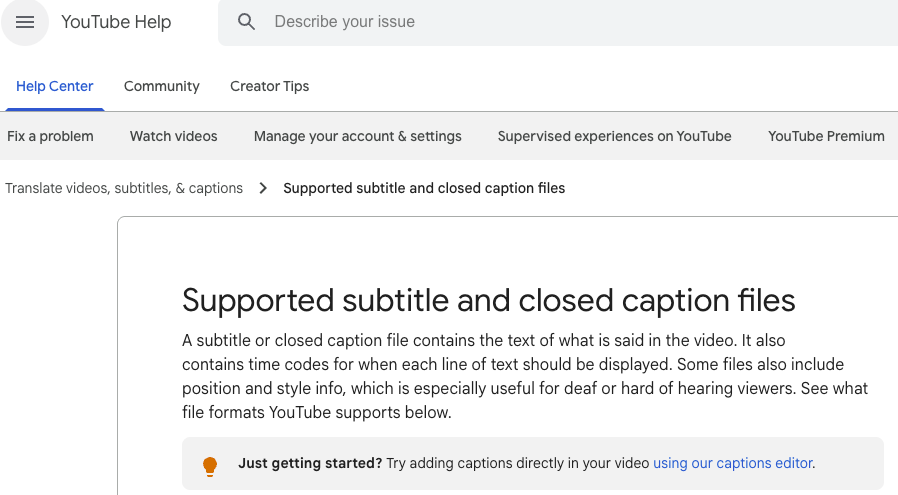898x495 pixels.
Task: Switch to the Help Center tab
Action: [55, 86]
